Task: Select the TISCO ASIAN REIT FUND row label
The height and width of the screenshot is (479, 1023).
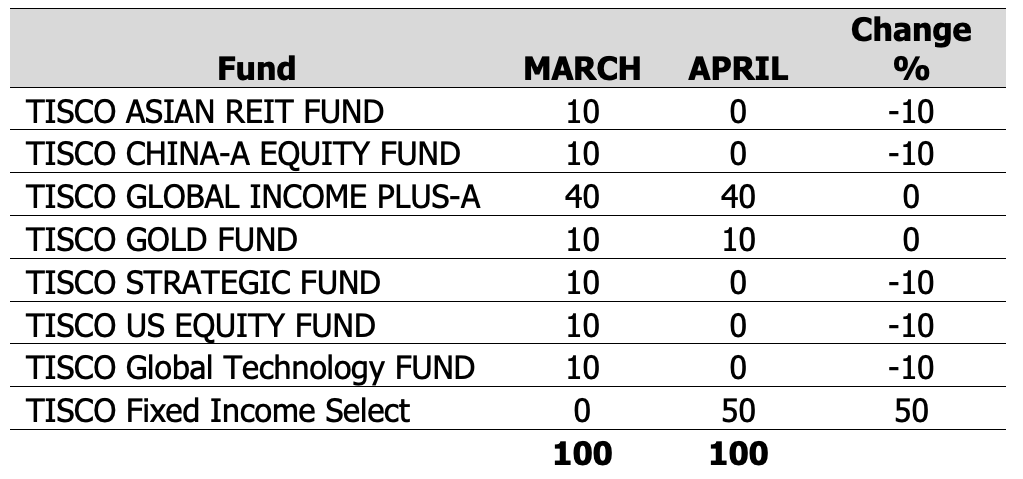Action: [x=205, y=111]
